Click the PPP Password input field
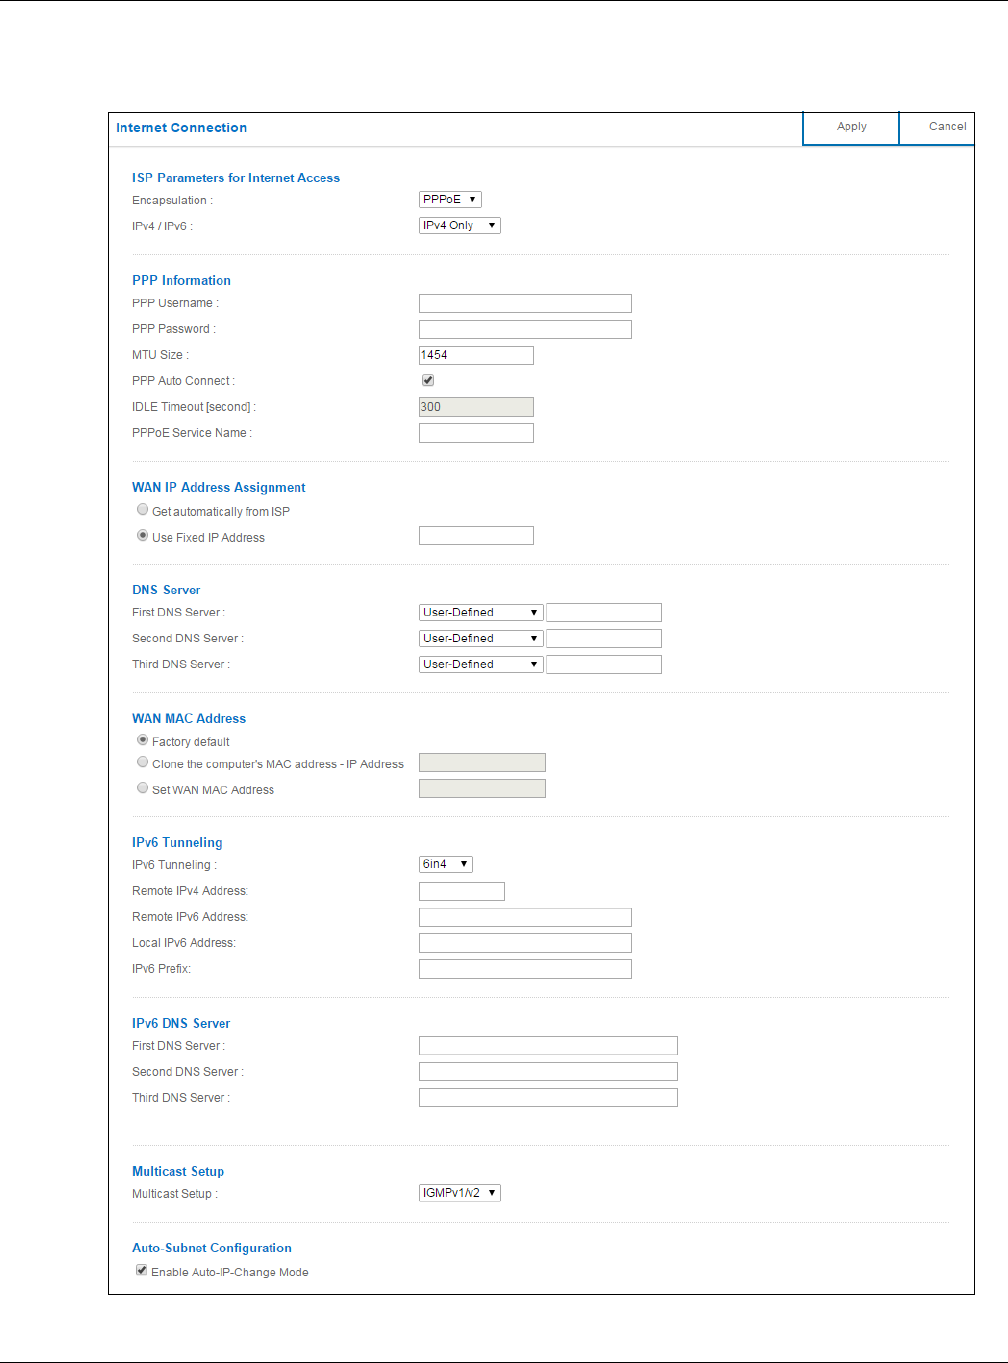 pyautogui.click(x=525, y=330)
